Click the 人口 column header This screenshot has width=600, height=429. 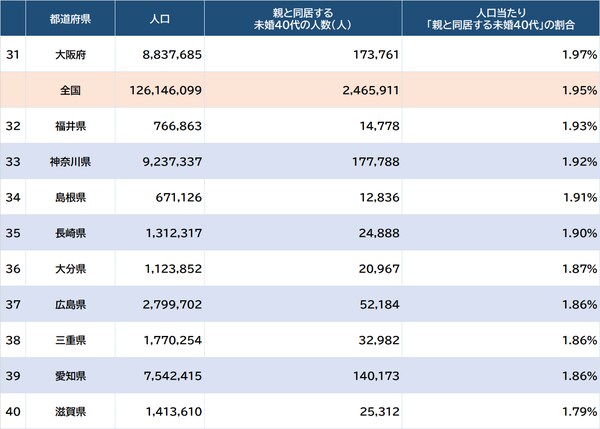[159, 19]
